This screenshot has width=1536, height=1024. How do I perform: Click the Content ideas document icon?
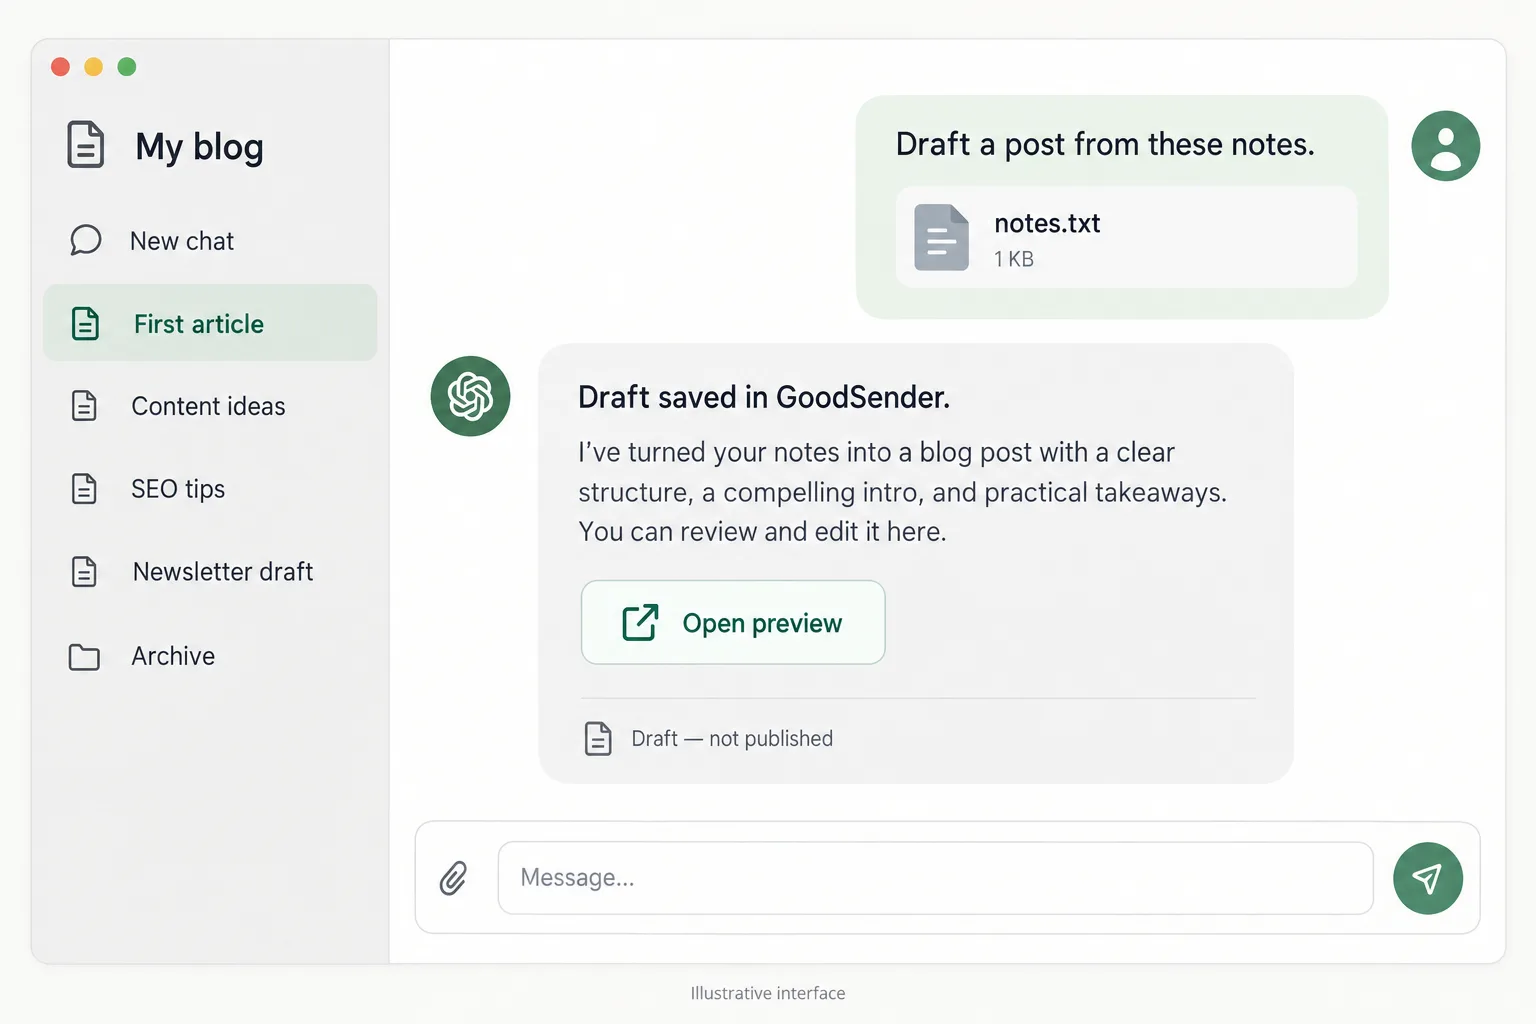pyautogui.click(x=85, y=406)
